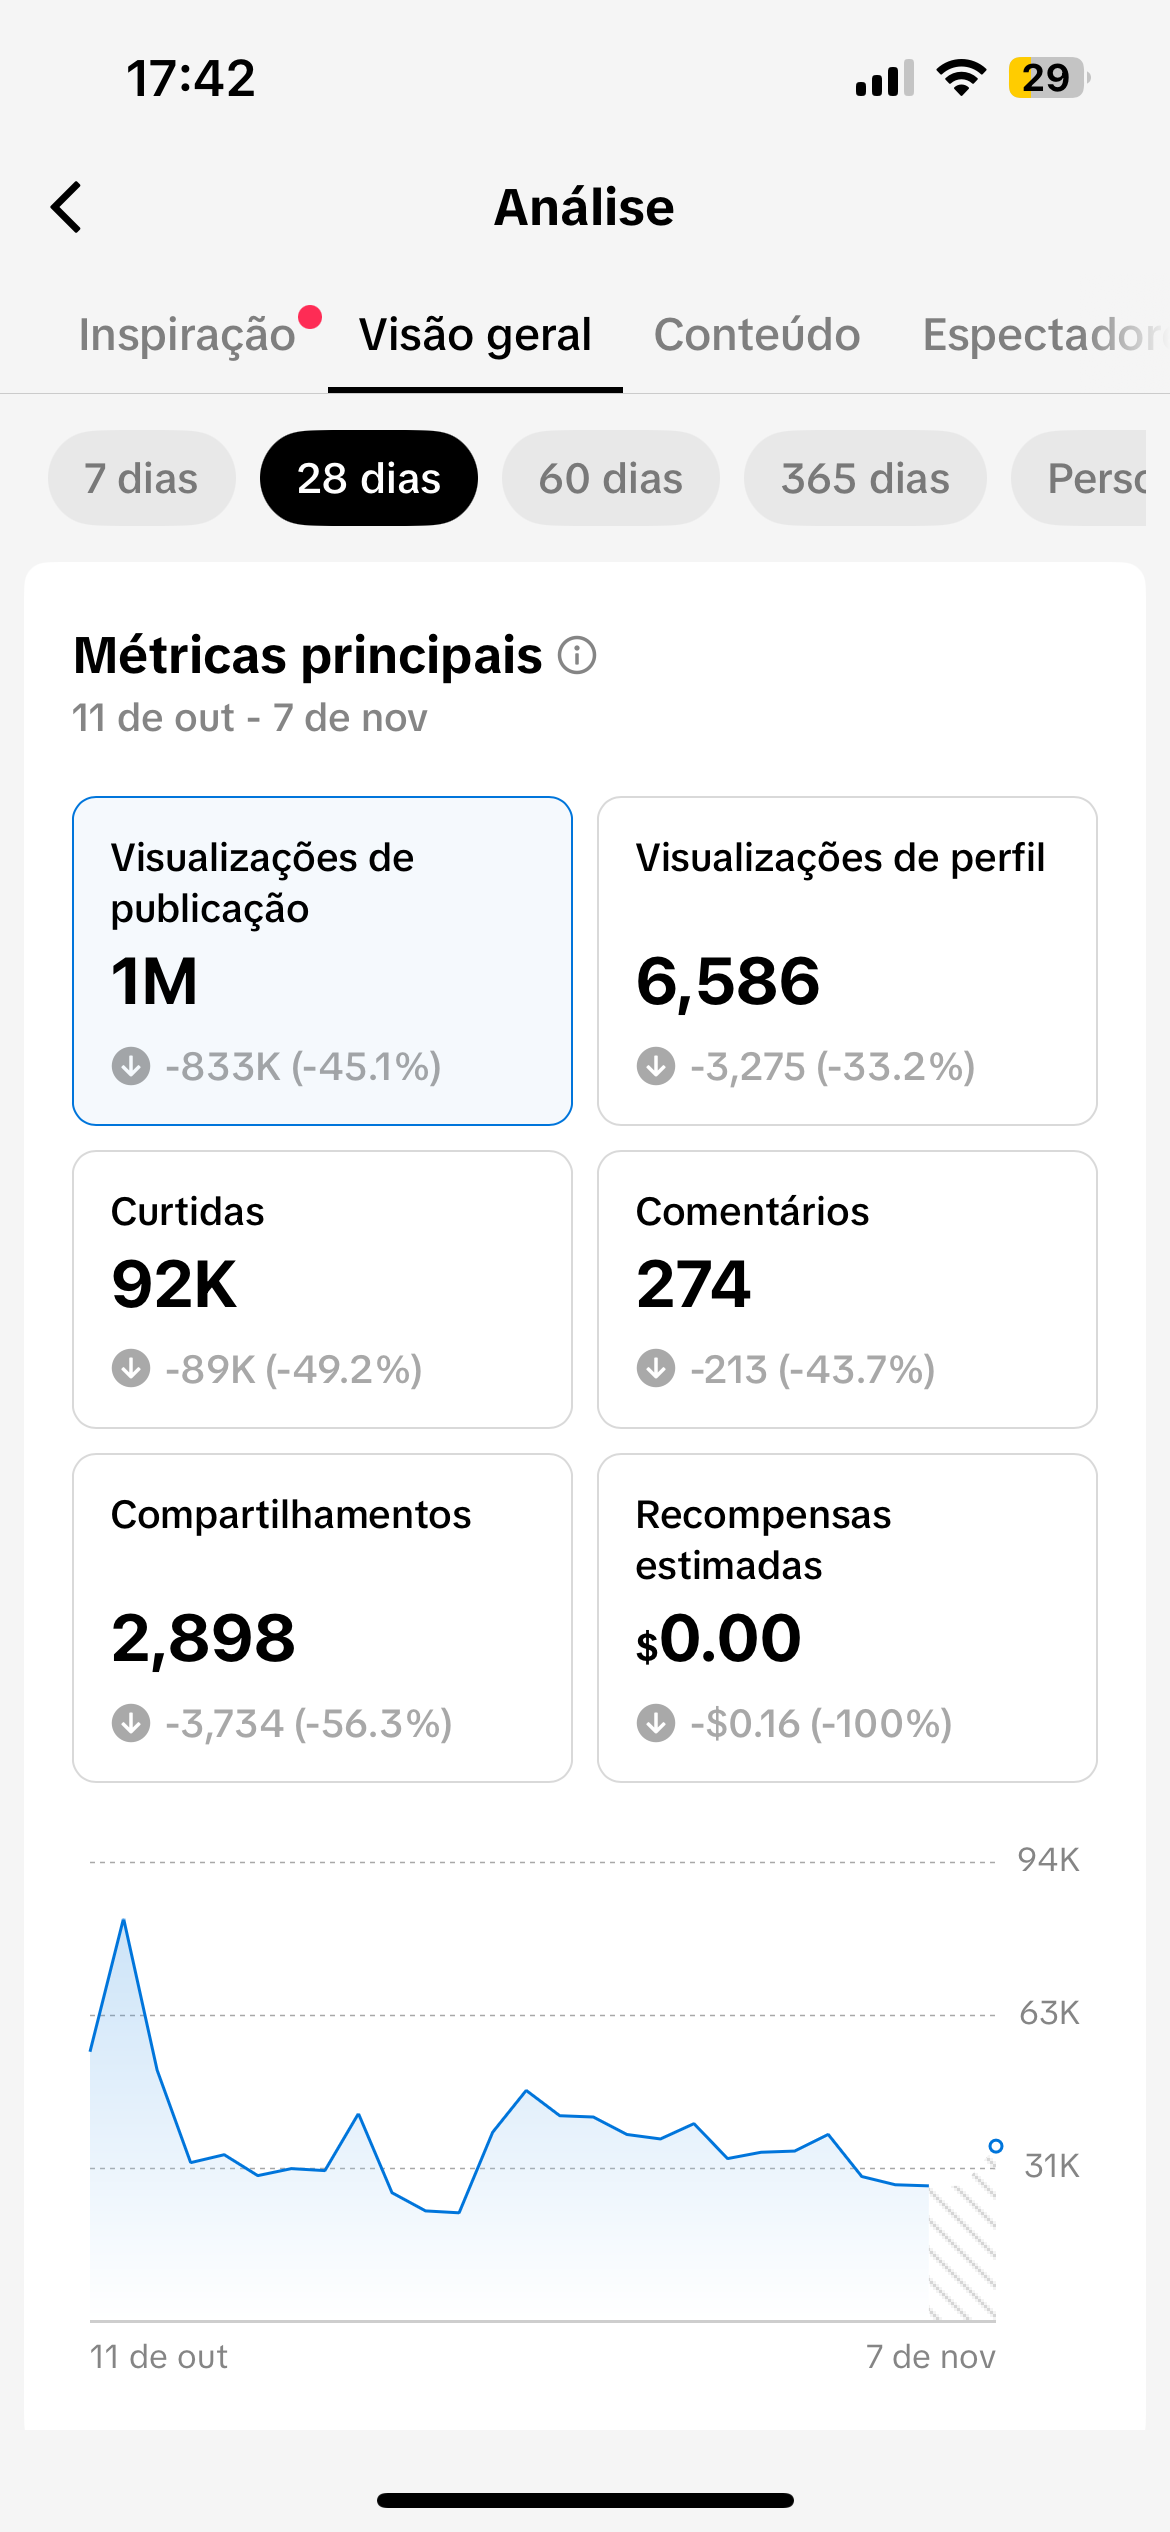Open the Métricas principais info icon

(x=577, y=656)
